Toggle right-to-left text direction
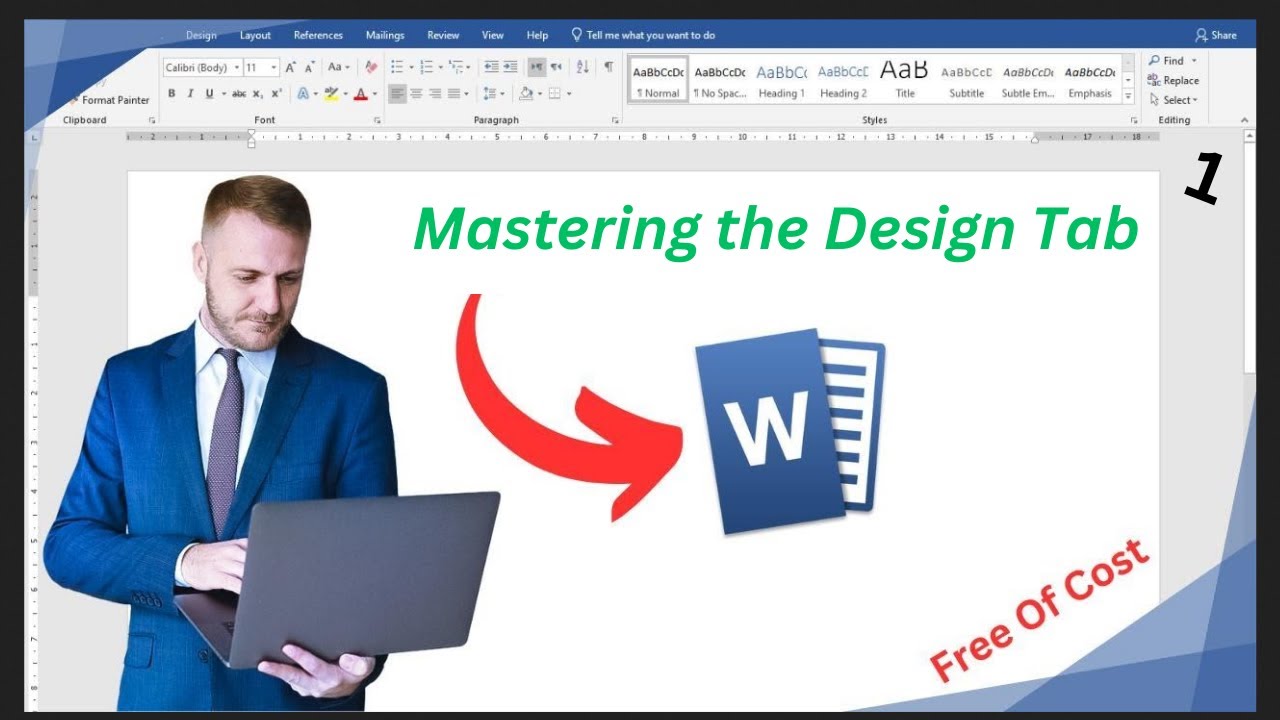This screenshot has width=1280, height=720. pyautogui.click(x=556, y=67)
